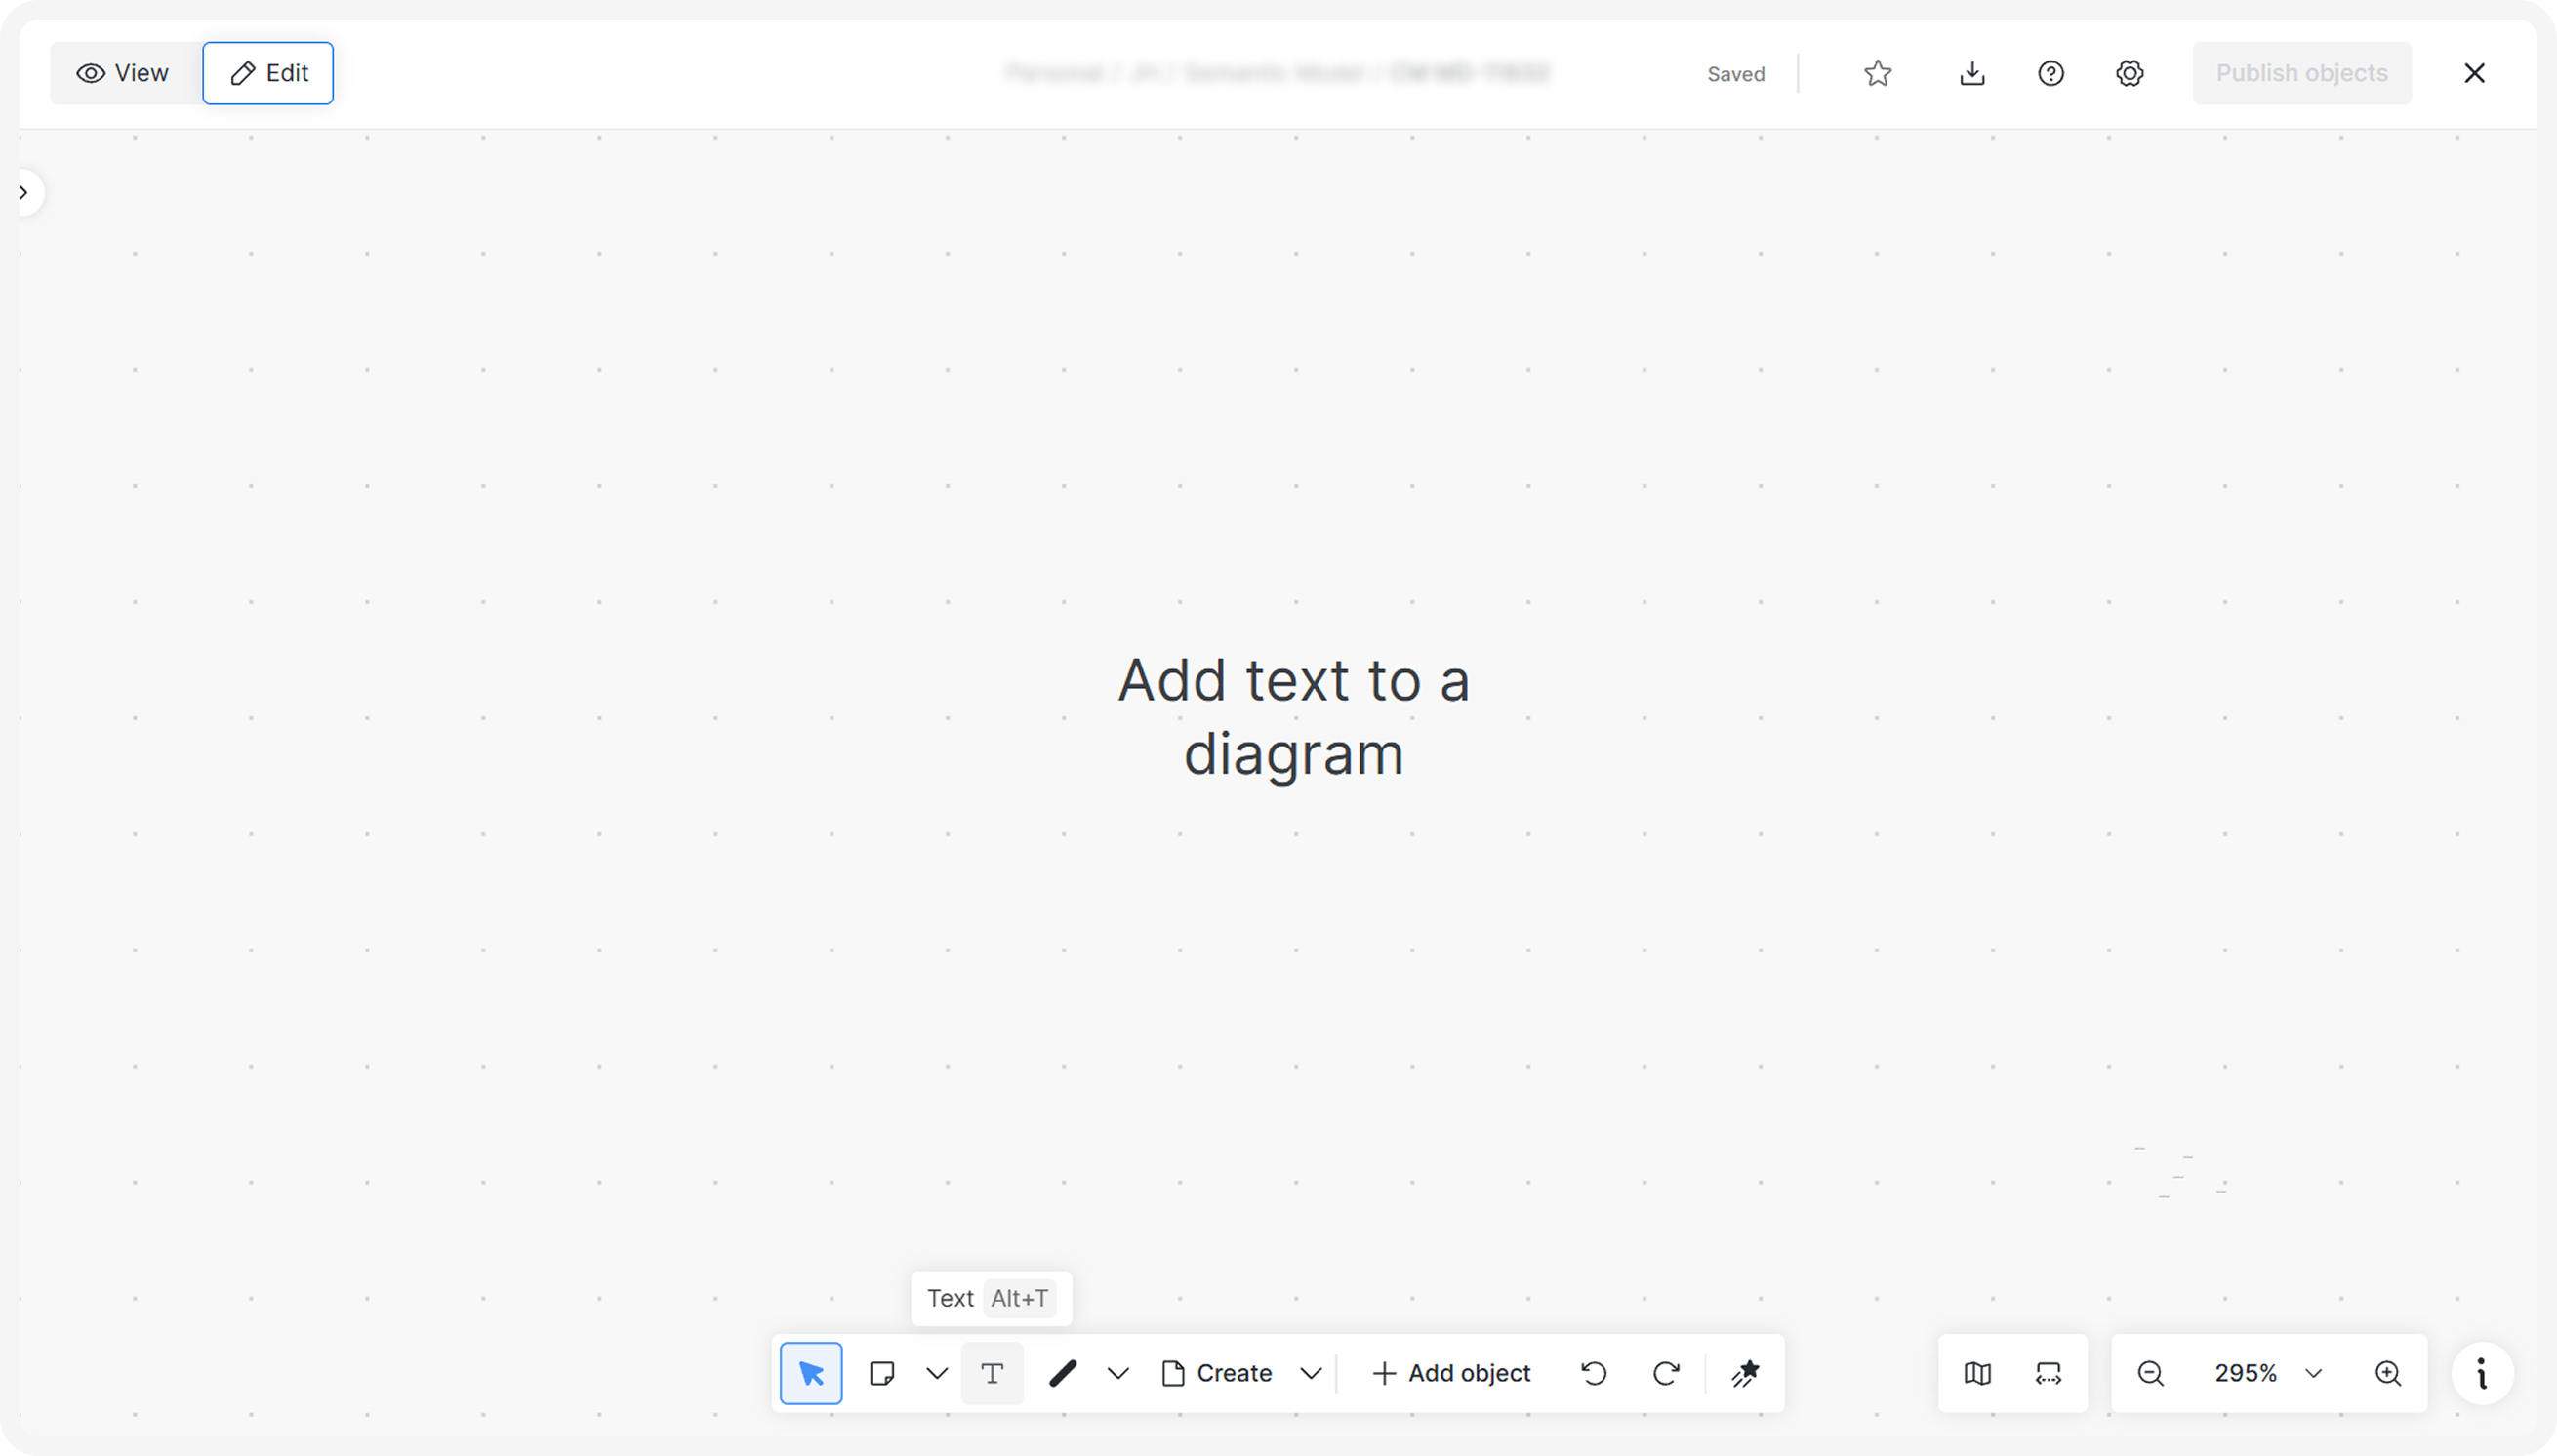Image resolution: width=2557 pixels, height=1456 pixels.
Task: Toggle the minimap map icon
Action: tap(1977, 1373)
